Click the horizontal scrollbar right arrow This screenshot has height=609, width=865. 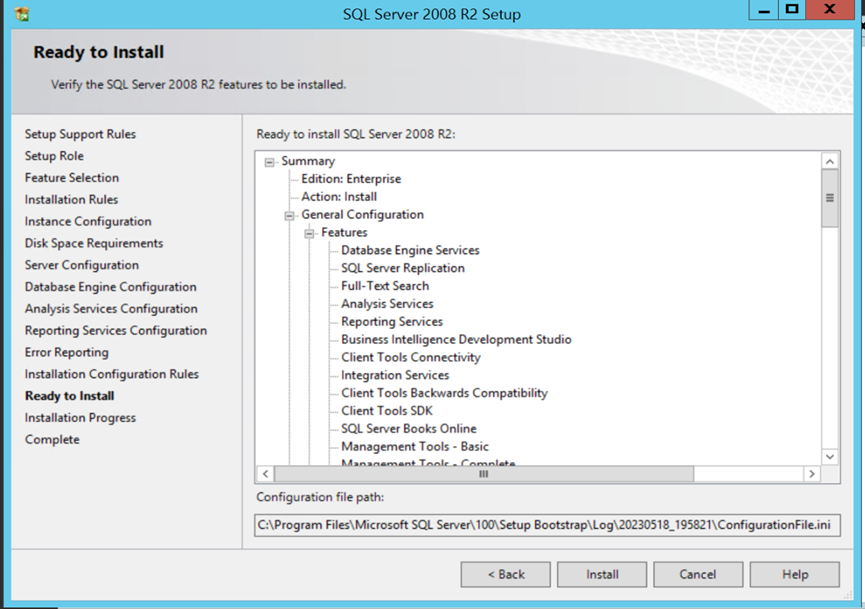coord(811,474)
